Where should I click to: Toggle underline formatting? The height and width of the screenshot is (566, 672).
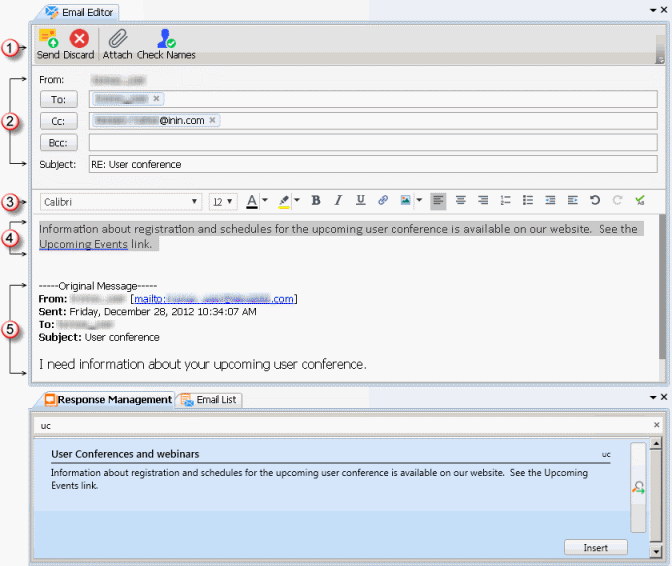pyautogui.click(x=360, y=201)
